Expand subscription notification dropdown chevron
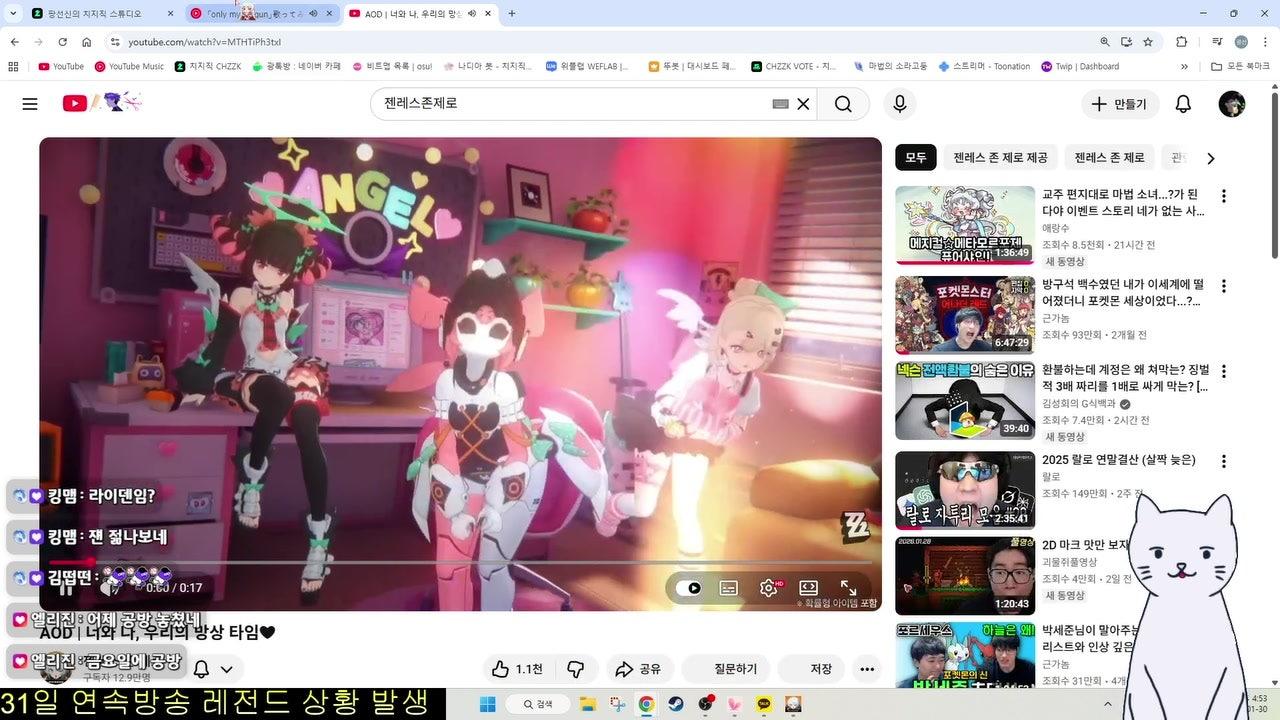Screen dimensions: 1280x720 tap(227, 669)
